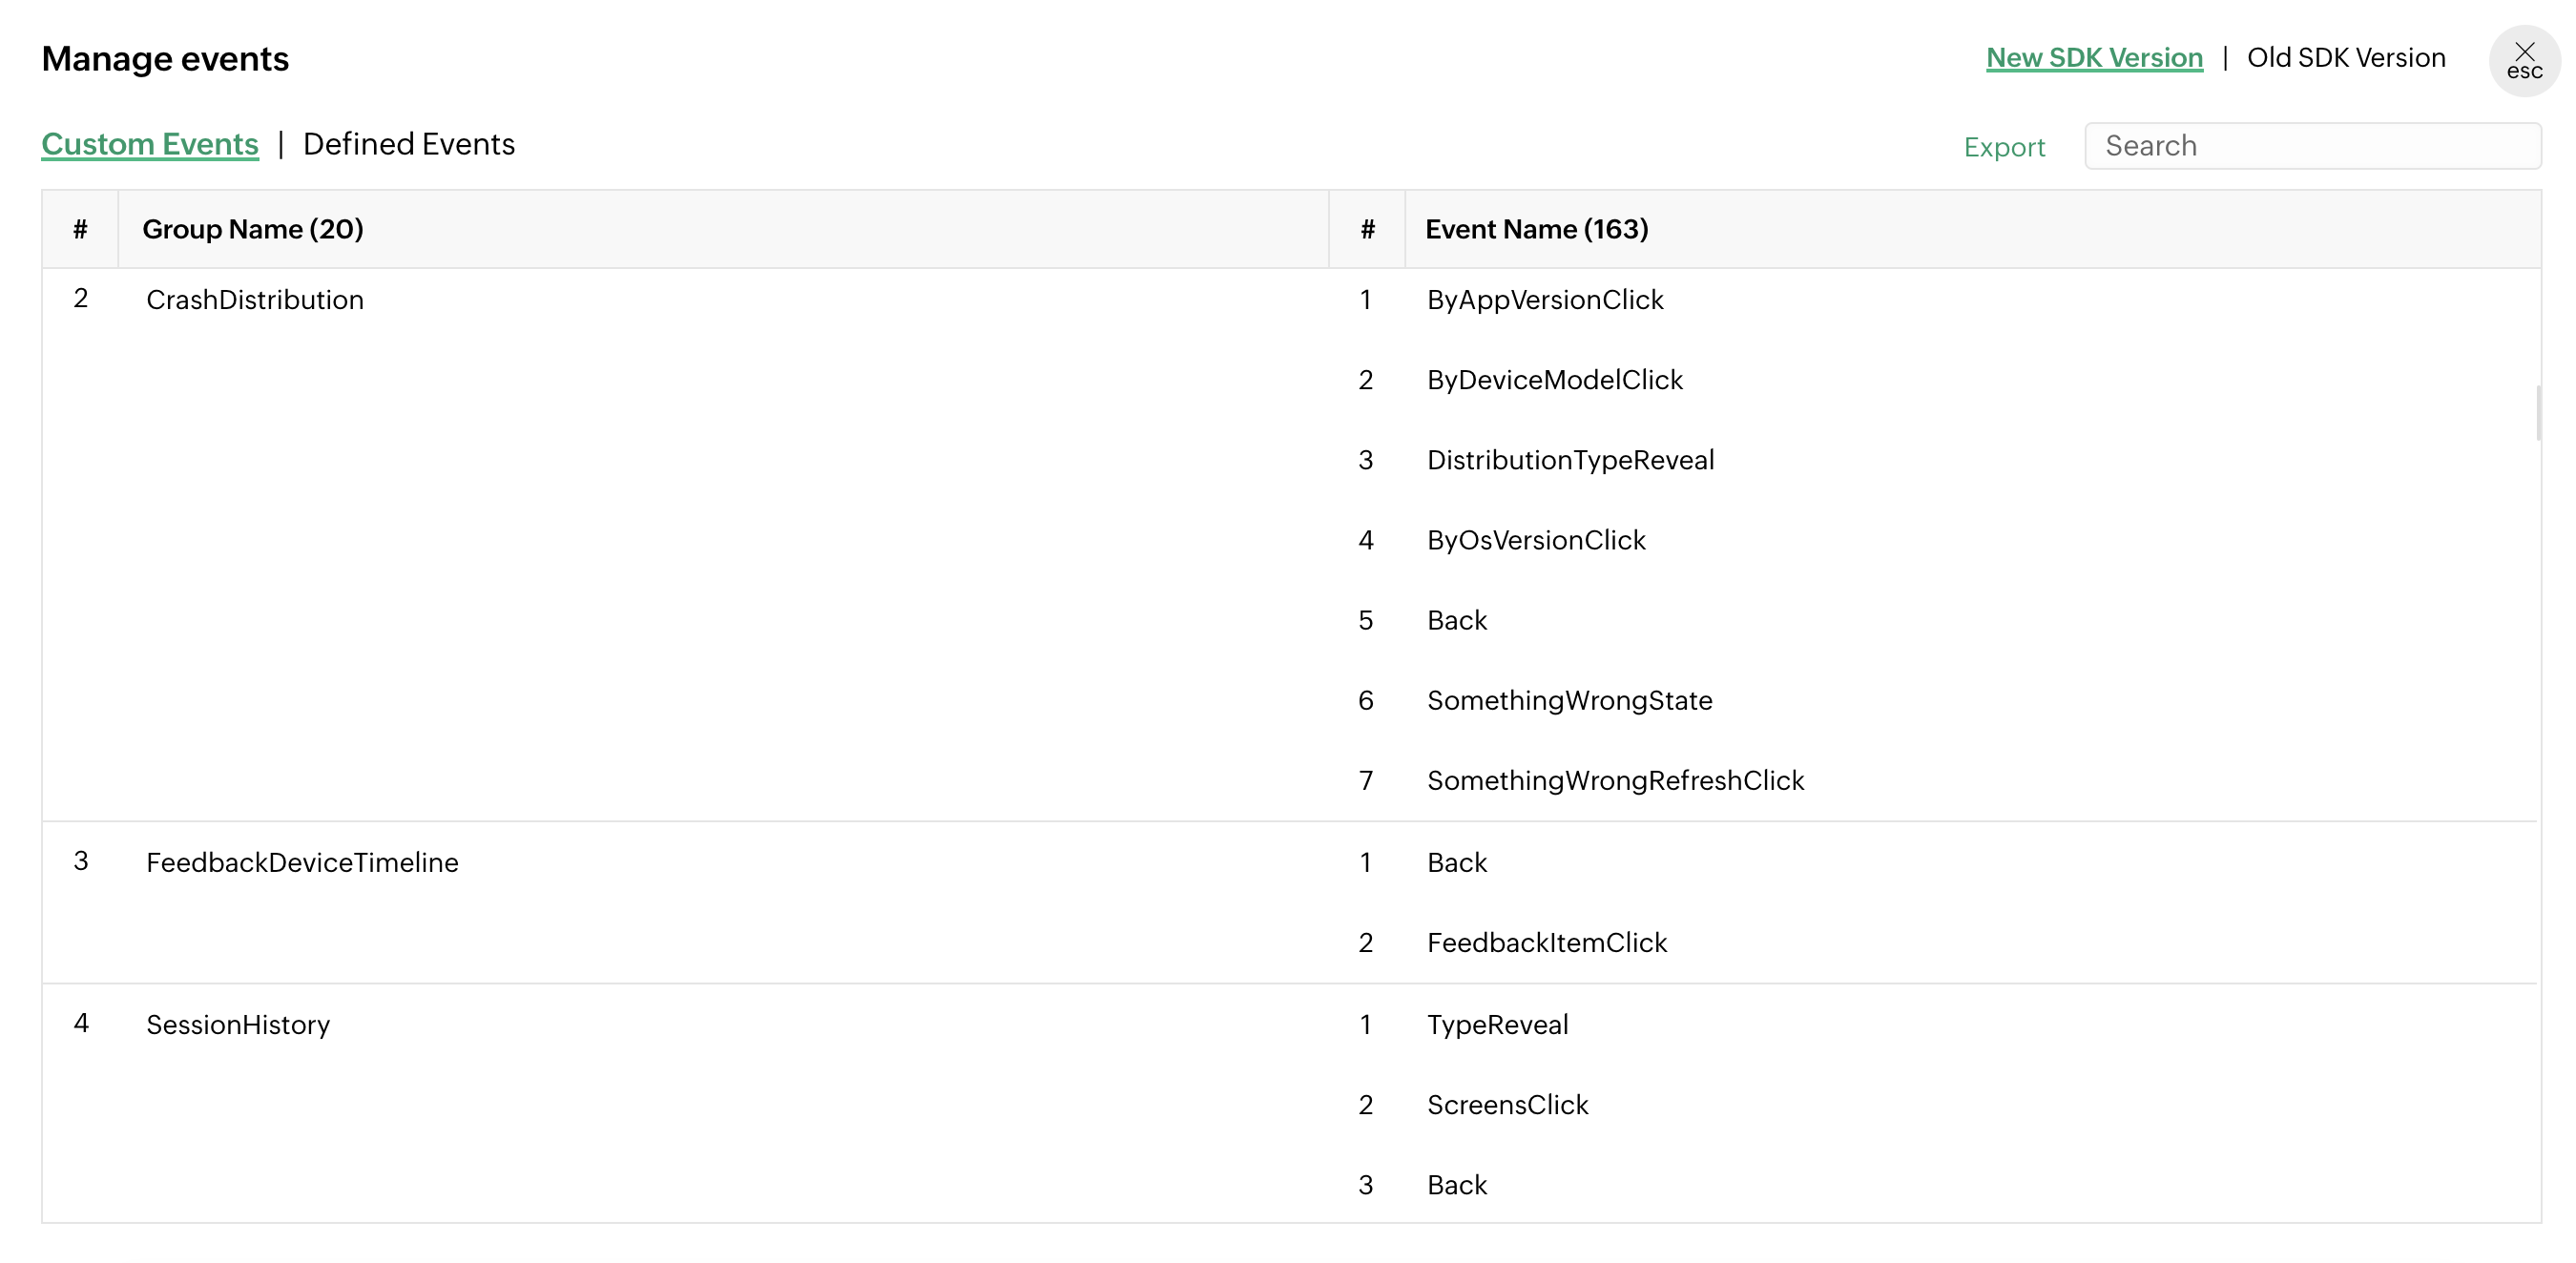Viewport: 2576px width, 1263px height.
Task: Click the ByAppVersionClick event
Action: pyautogui.click(x=1544, y=300)
